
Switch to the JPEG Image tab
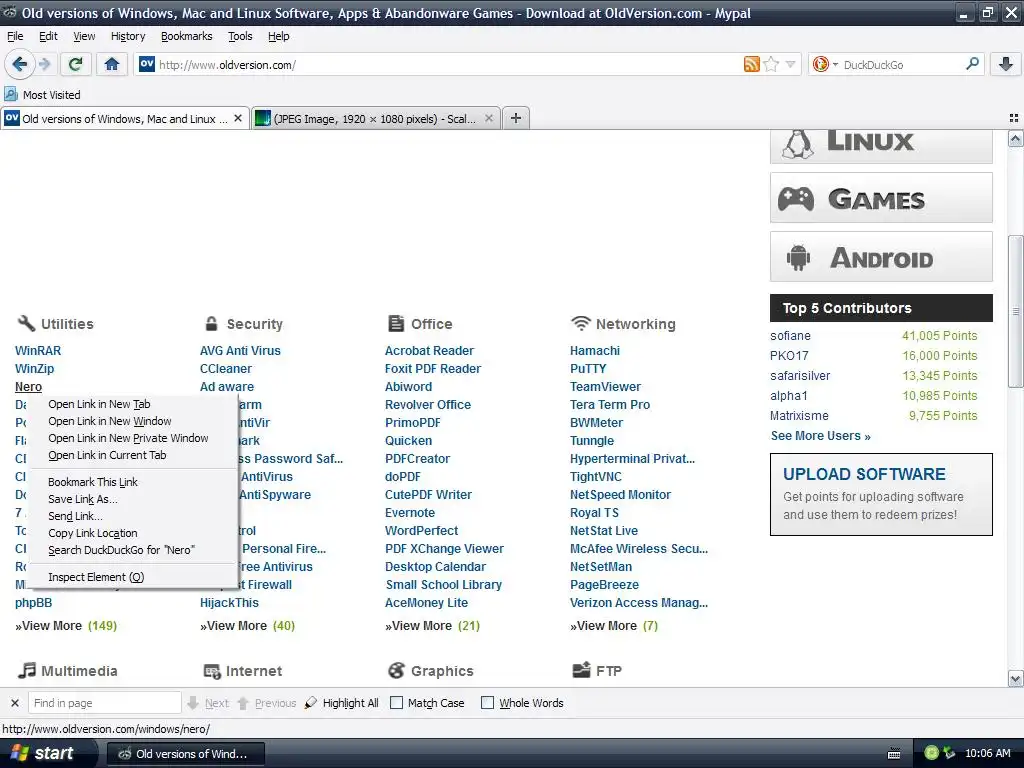[x=376, y=118]
